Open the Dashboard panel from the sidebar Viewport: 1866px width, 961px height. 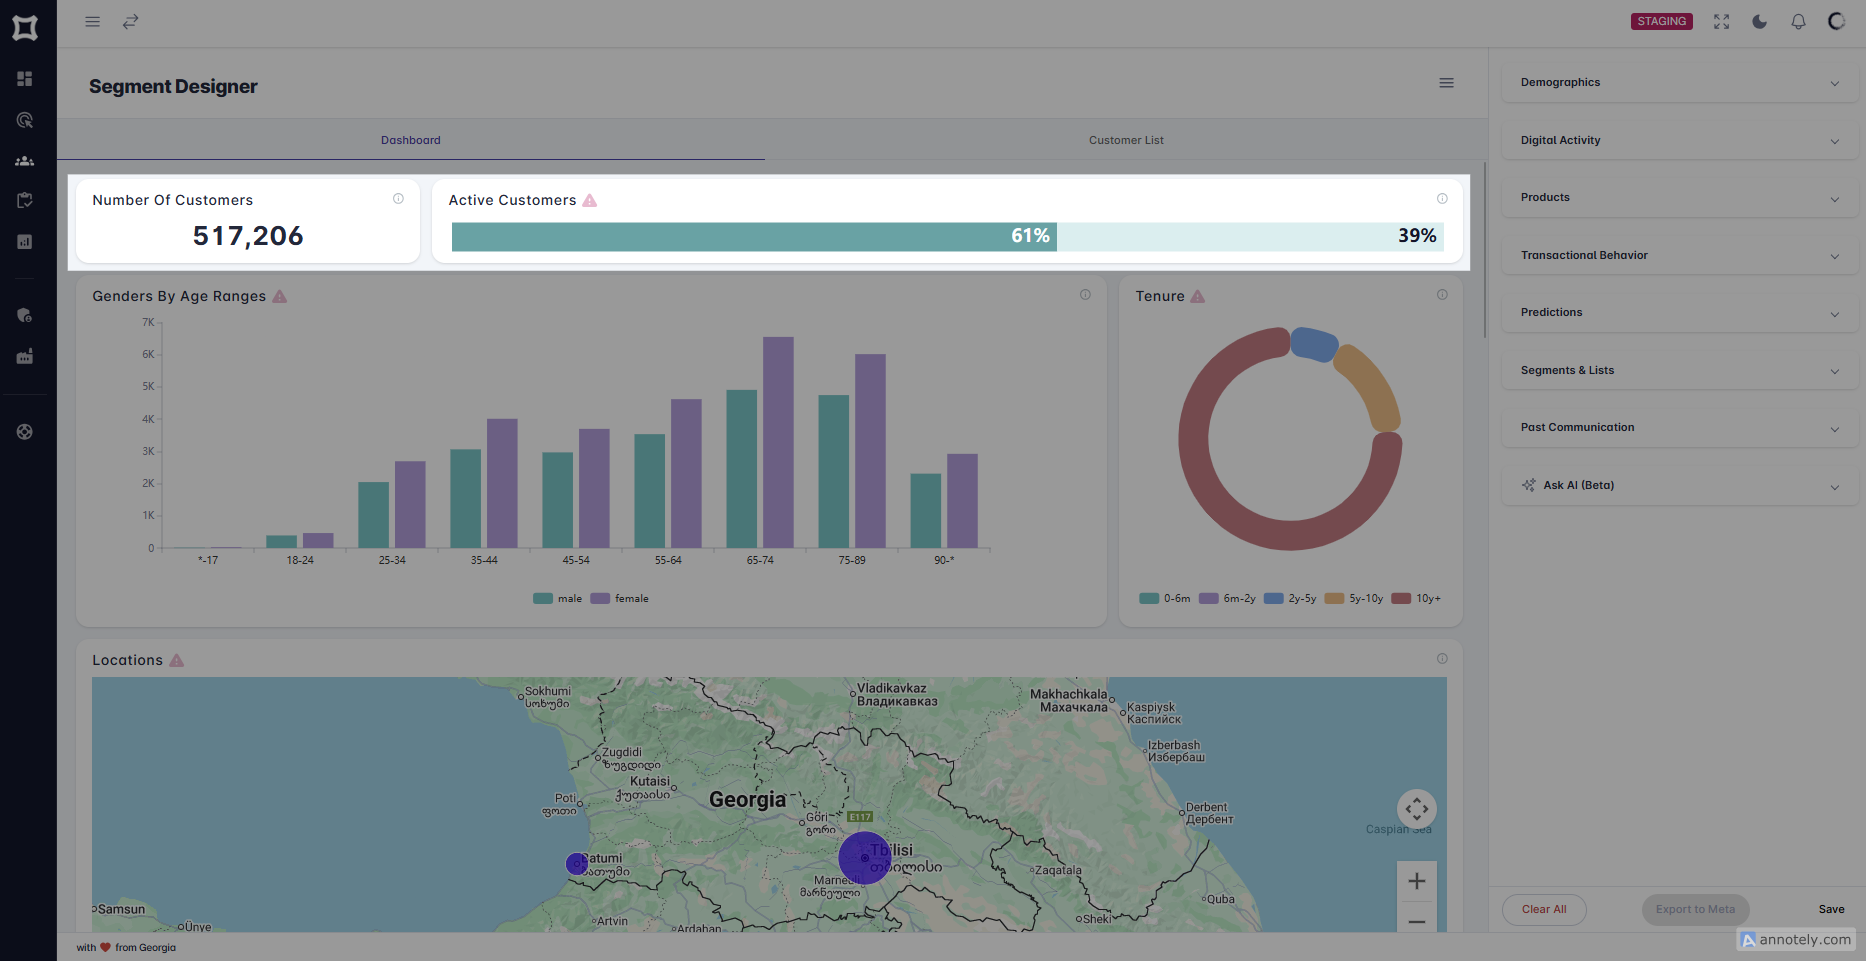coord(24,78)
